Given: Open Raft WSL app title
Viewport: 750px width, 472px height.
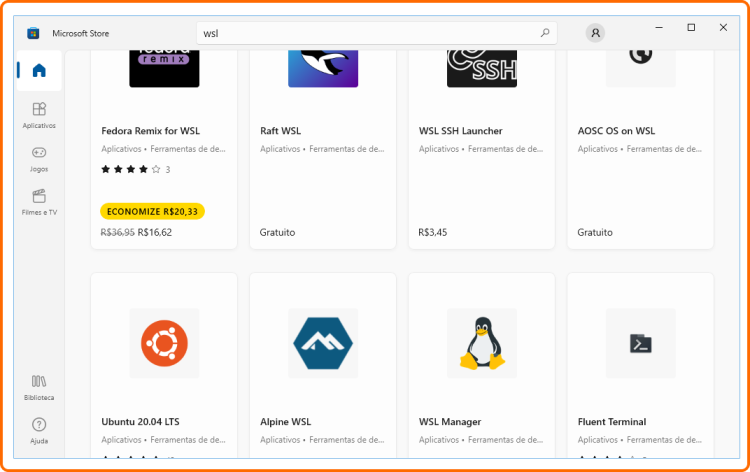Looking at the screenshot, I should tap(280, 131).
